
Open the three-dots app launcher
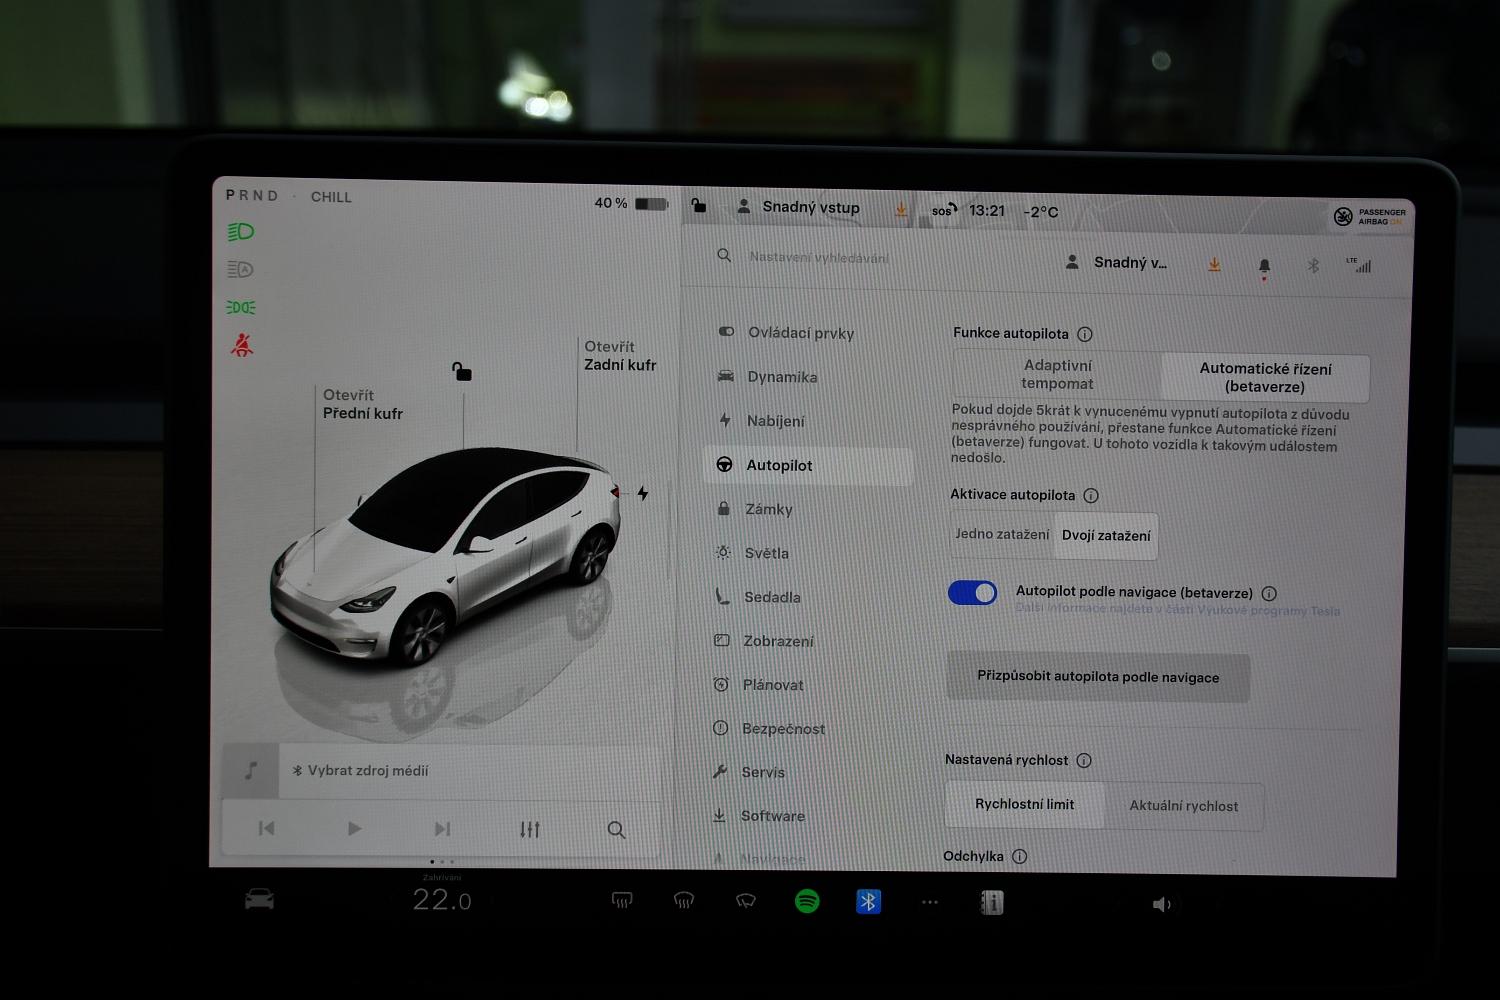click(930, 902)
